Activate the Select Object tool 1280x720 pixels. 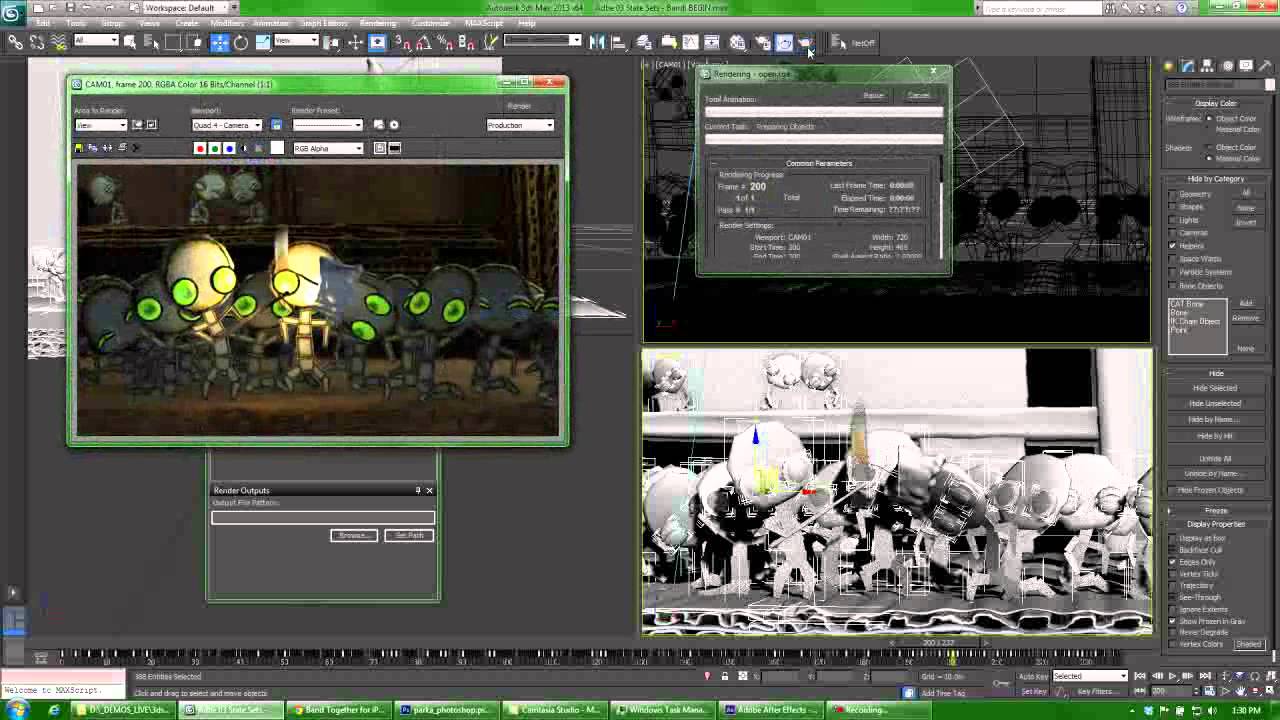[130, 42]
